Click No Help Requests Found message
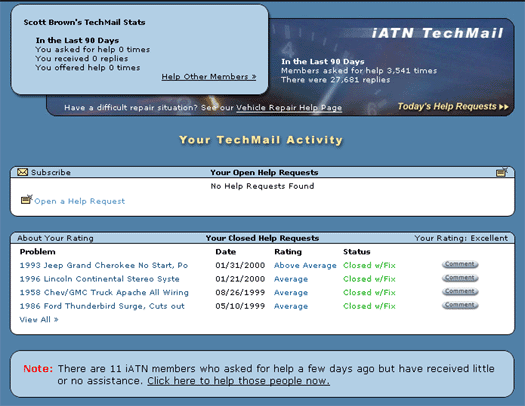Image resolution: width=525 pixels, height=406 pixels. pos(262,186)
